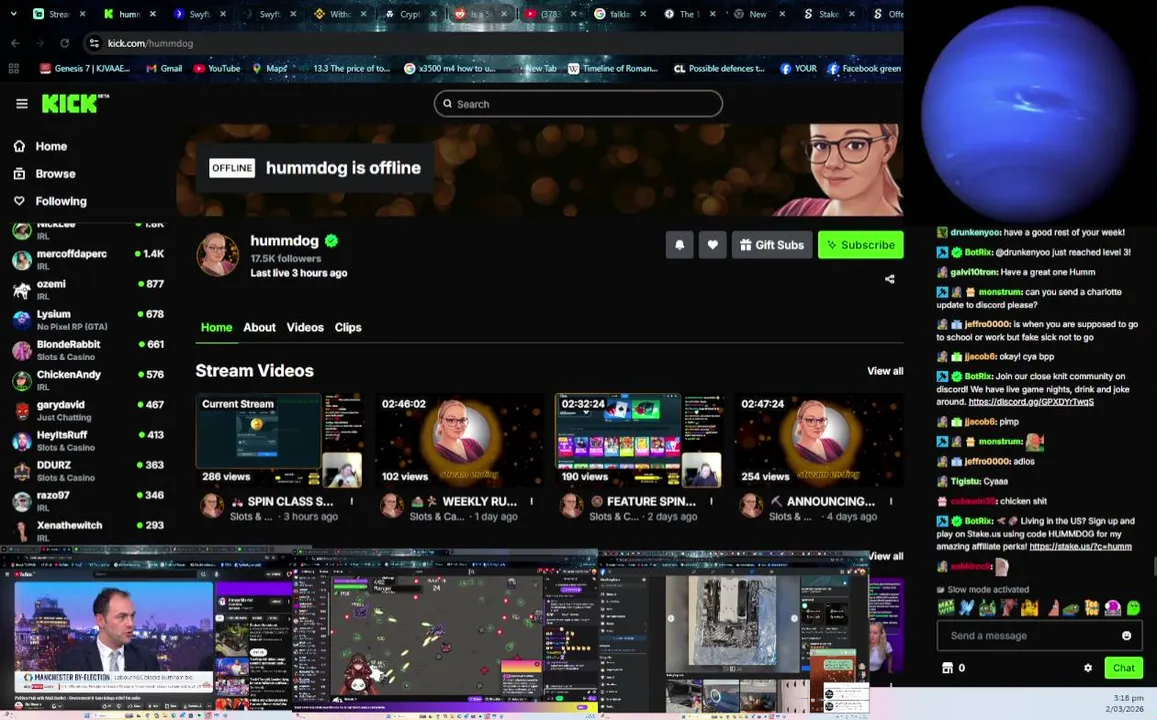Open the 02:46:02 video thumbnail
The image size is (1157, 720).
[459, 440]
